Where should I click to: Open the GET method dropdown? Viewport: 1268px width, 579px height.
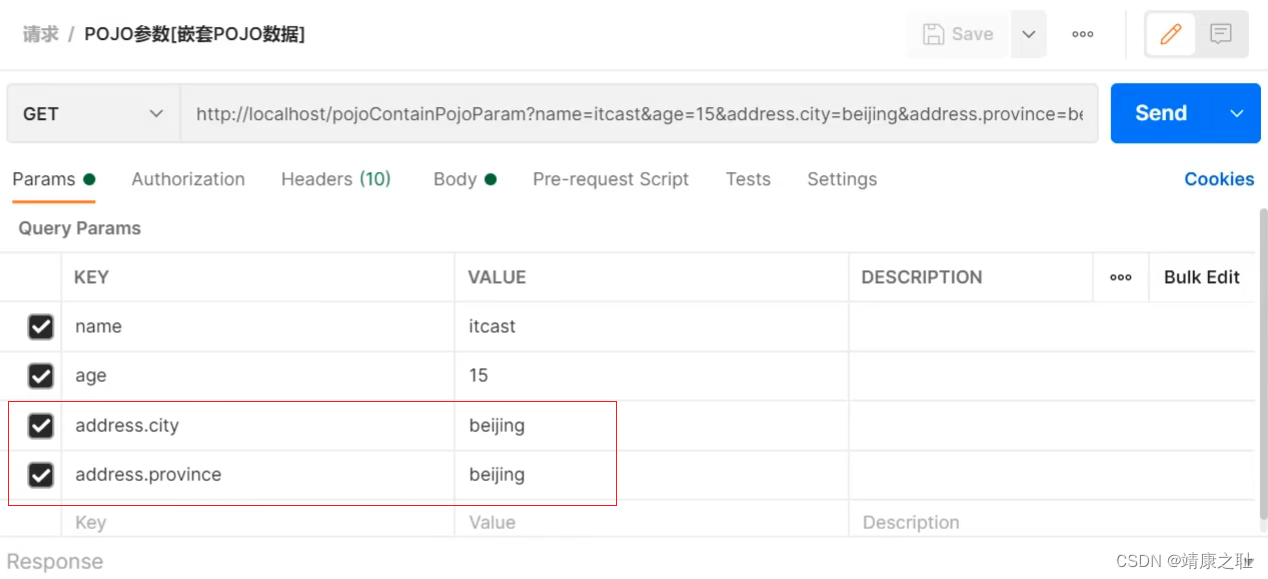tap(93, 114)
